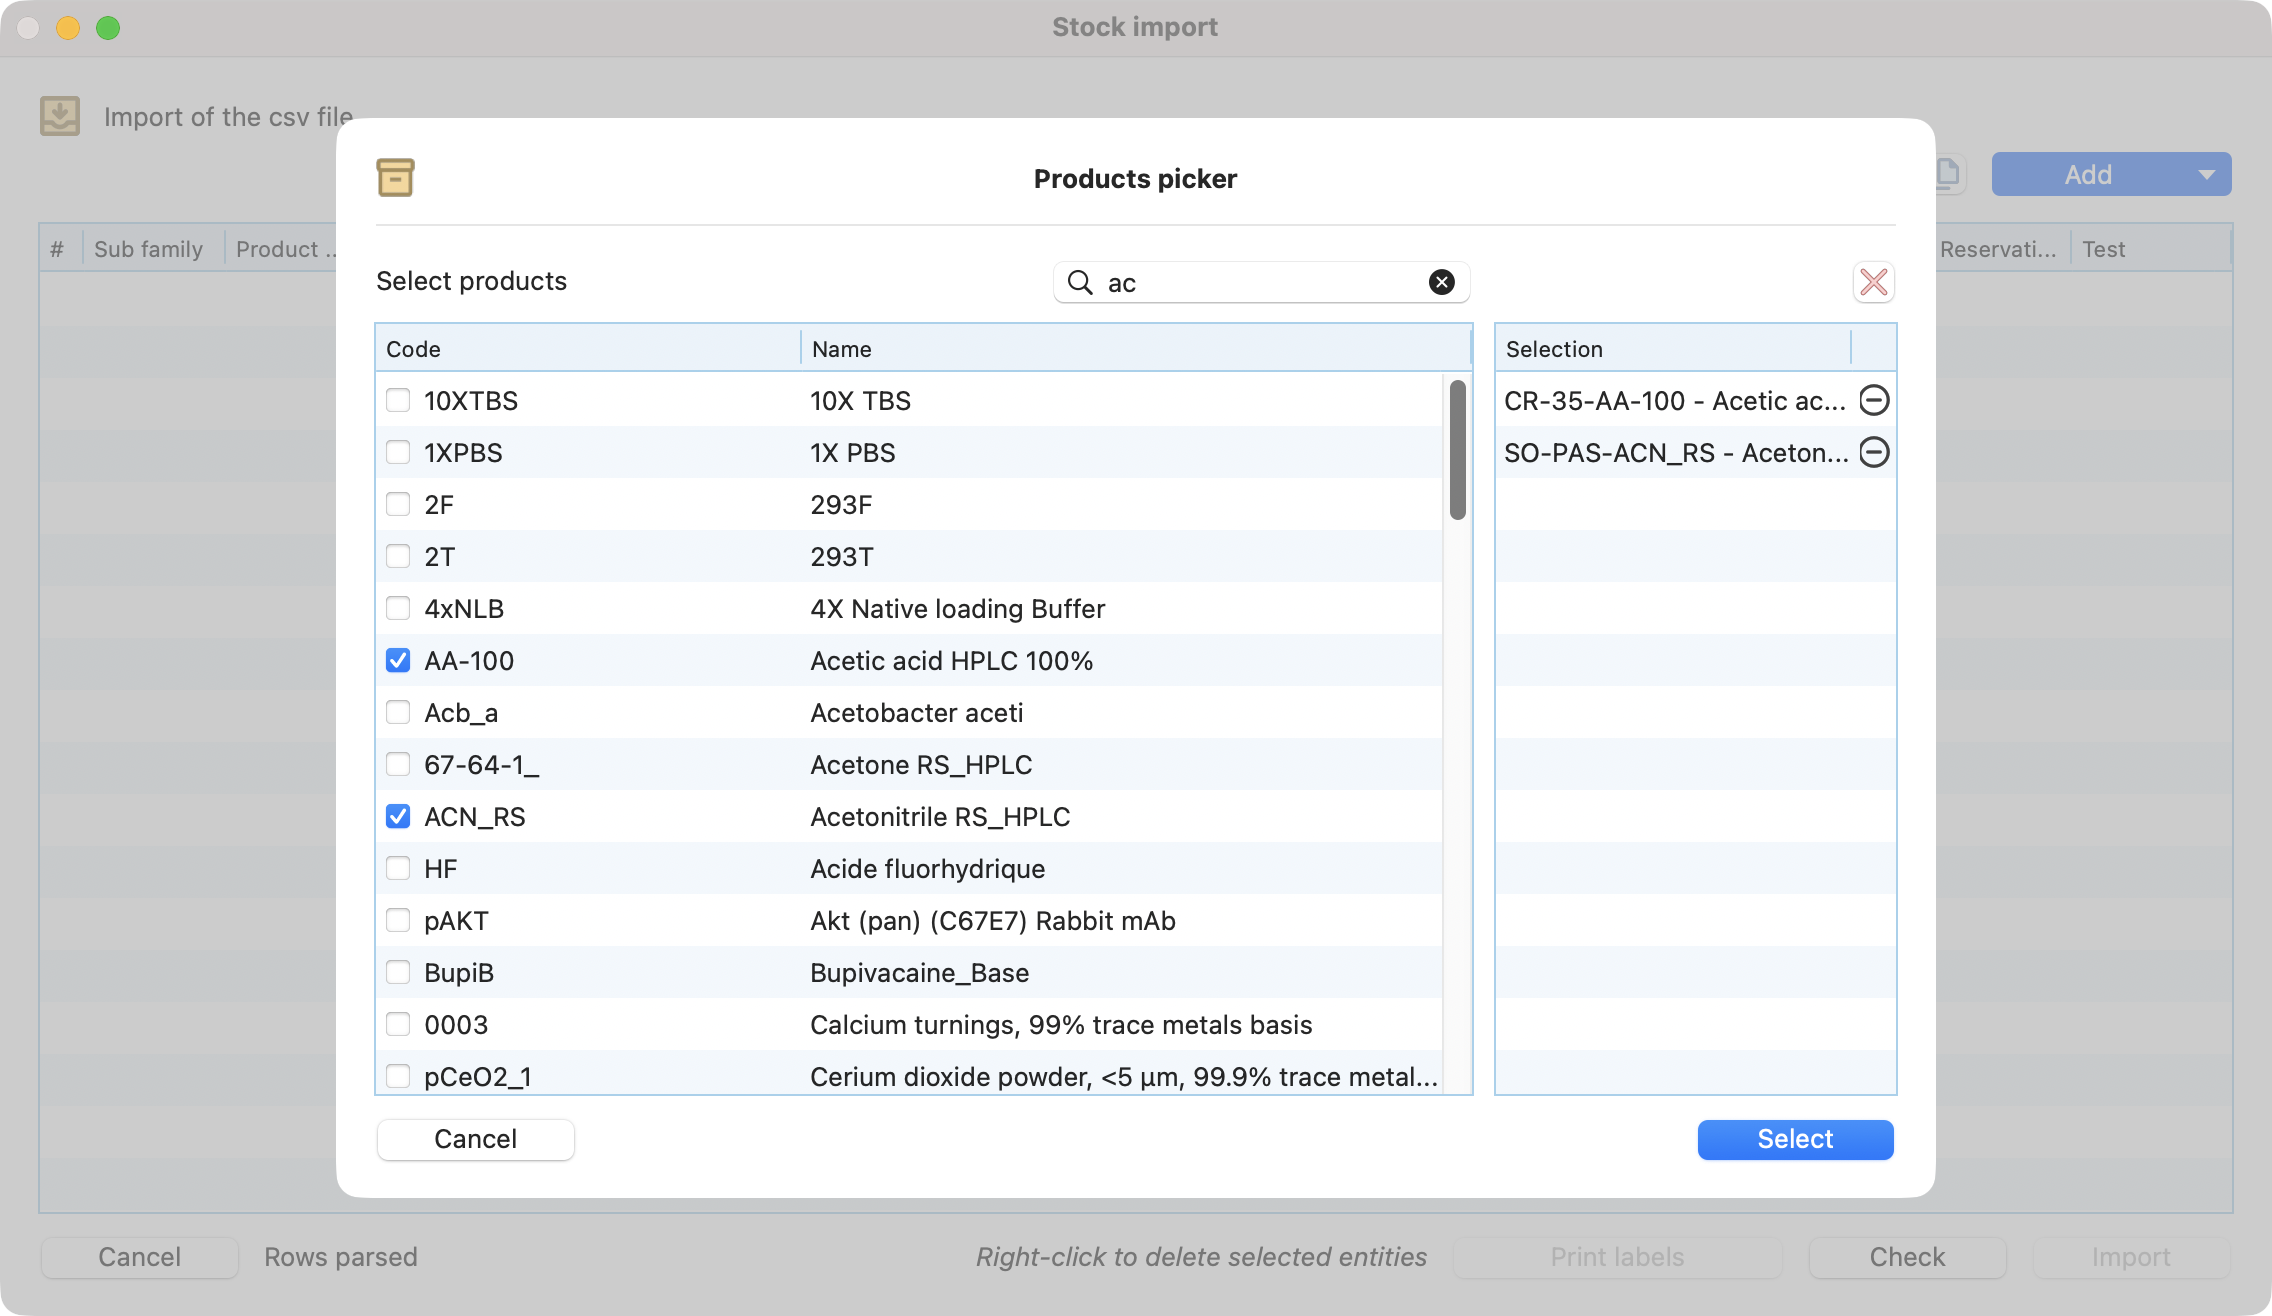Click the document icon beside Add button
2272x1316 pixels.
(x=1948, y=174)
